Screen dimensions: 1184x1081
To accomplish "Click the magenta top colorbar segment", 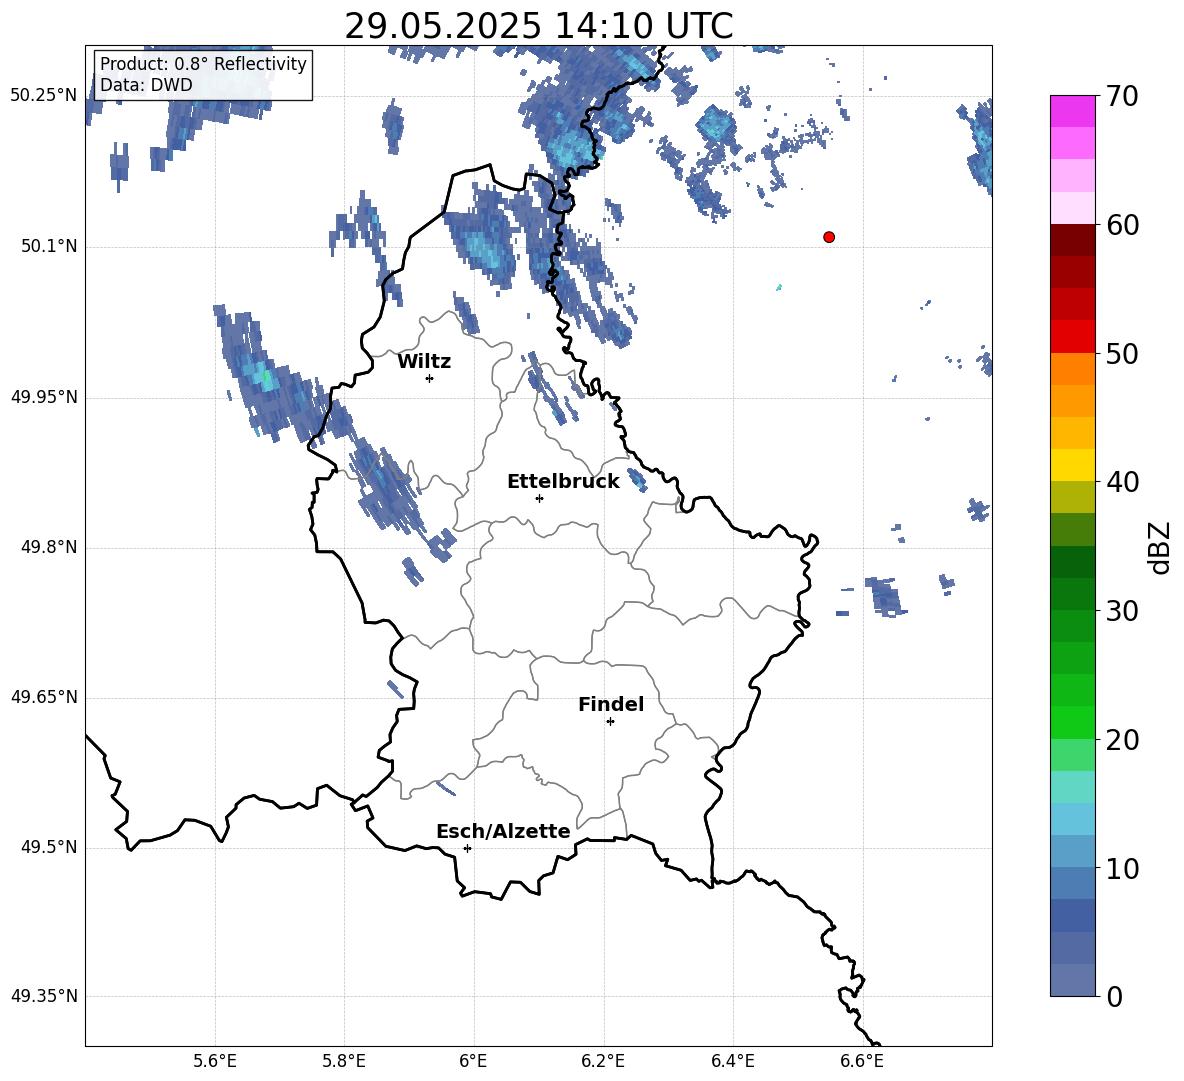I will [1073, 111].
